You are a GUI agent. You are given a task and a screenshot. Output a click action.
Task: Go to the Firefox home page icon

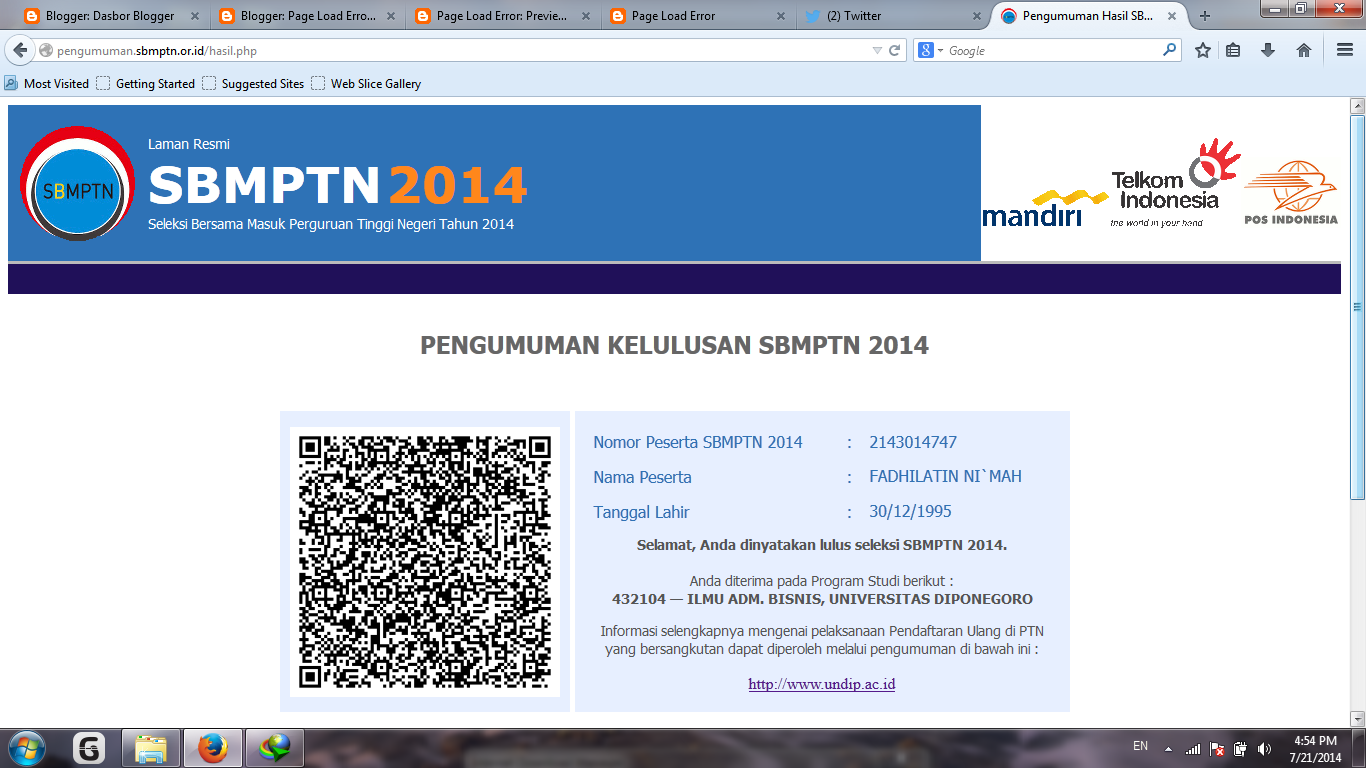coord(1304,50)
